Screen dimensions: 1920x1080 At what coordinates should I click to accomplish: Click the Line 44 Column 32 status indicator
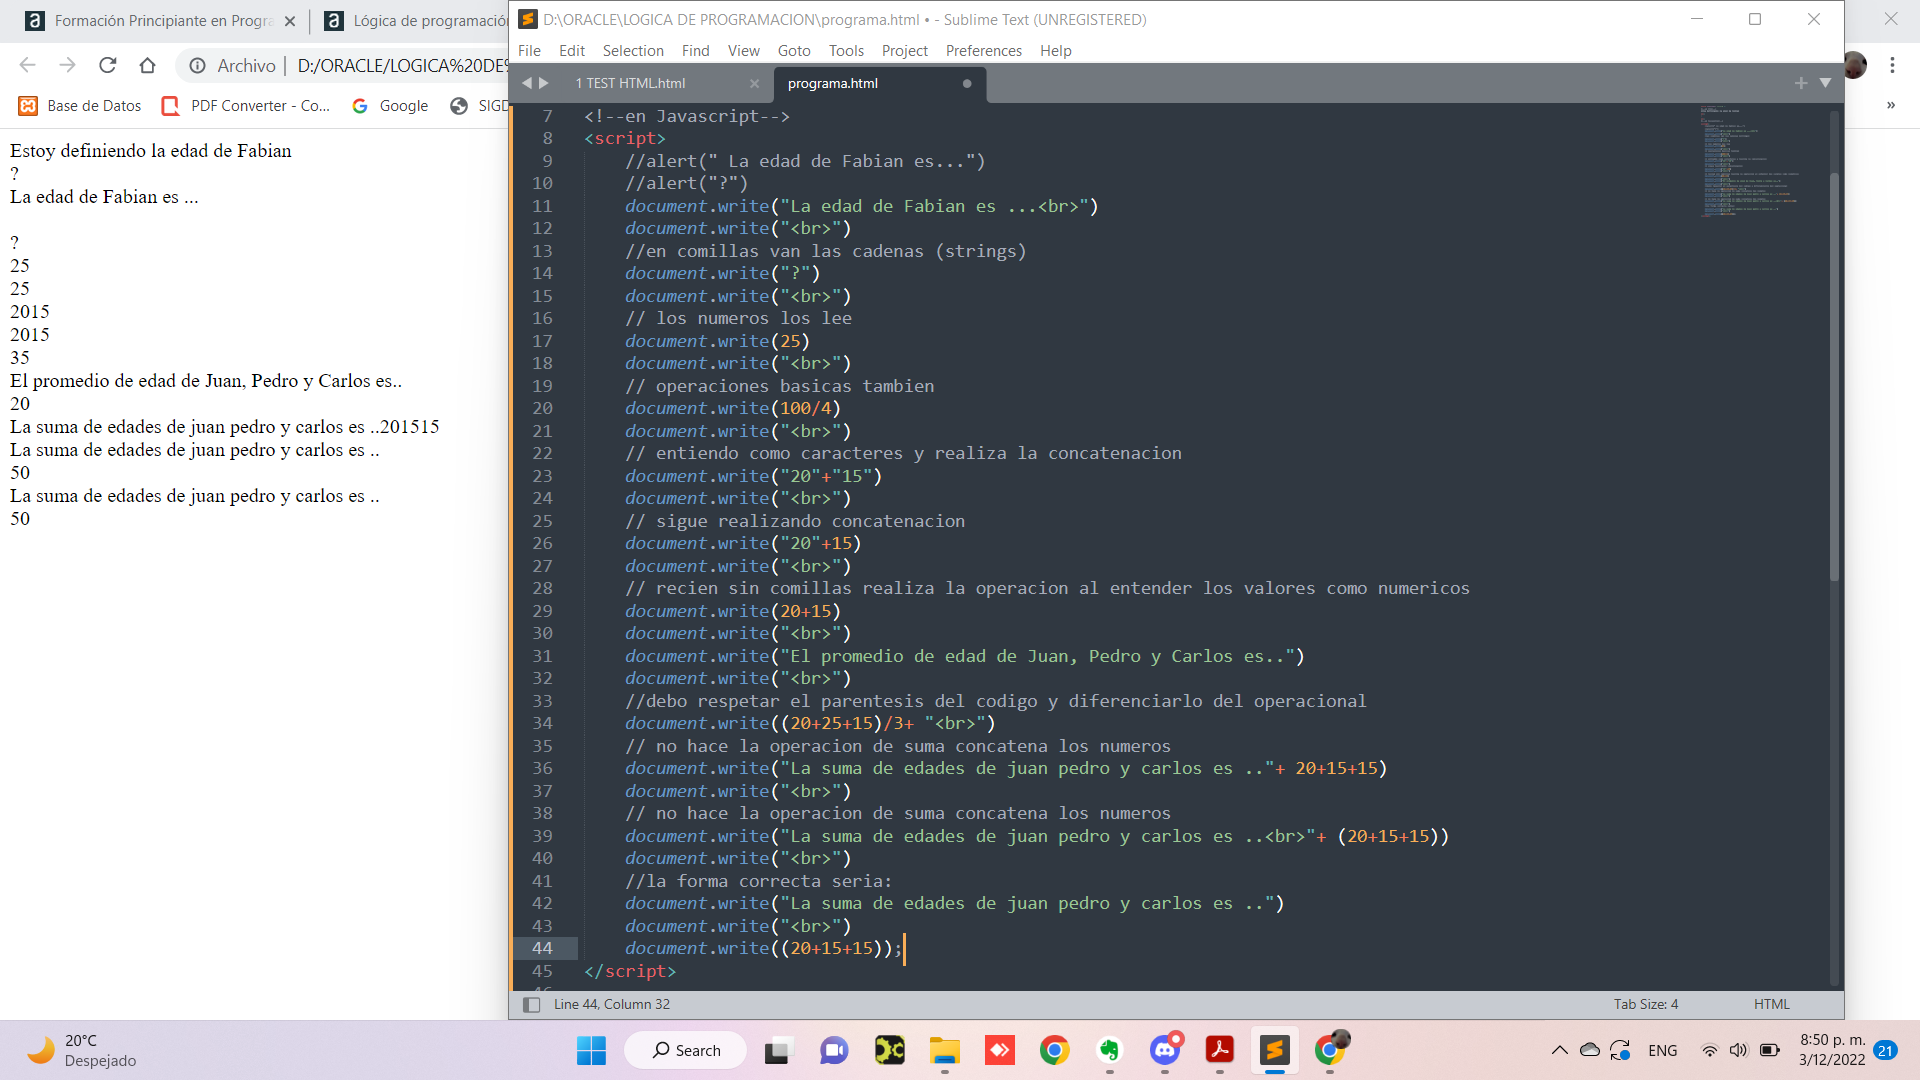pyautogui.click(x=611, y=1004)
